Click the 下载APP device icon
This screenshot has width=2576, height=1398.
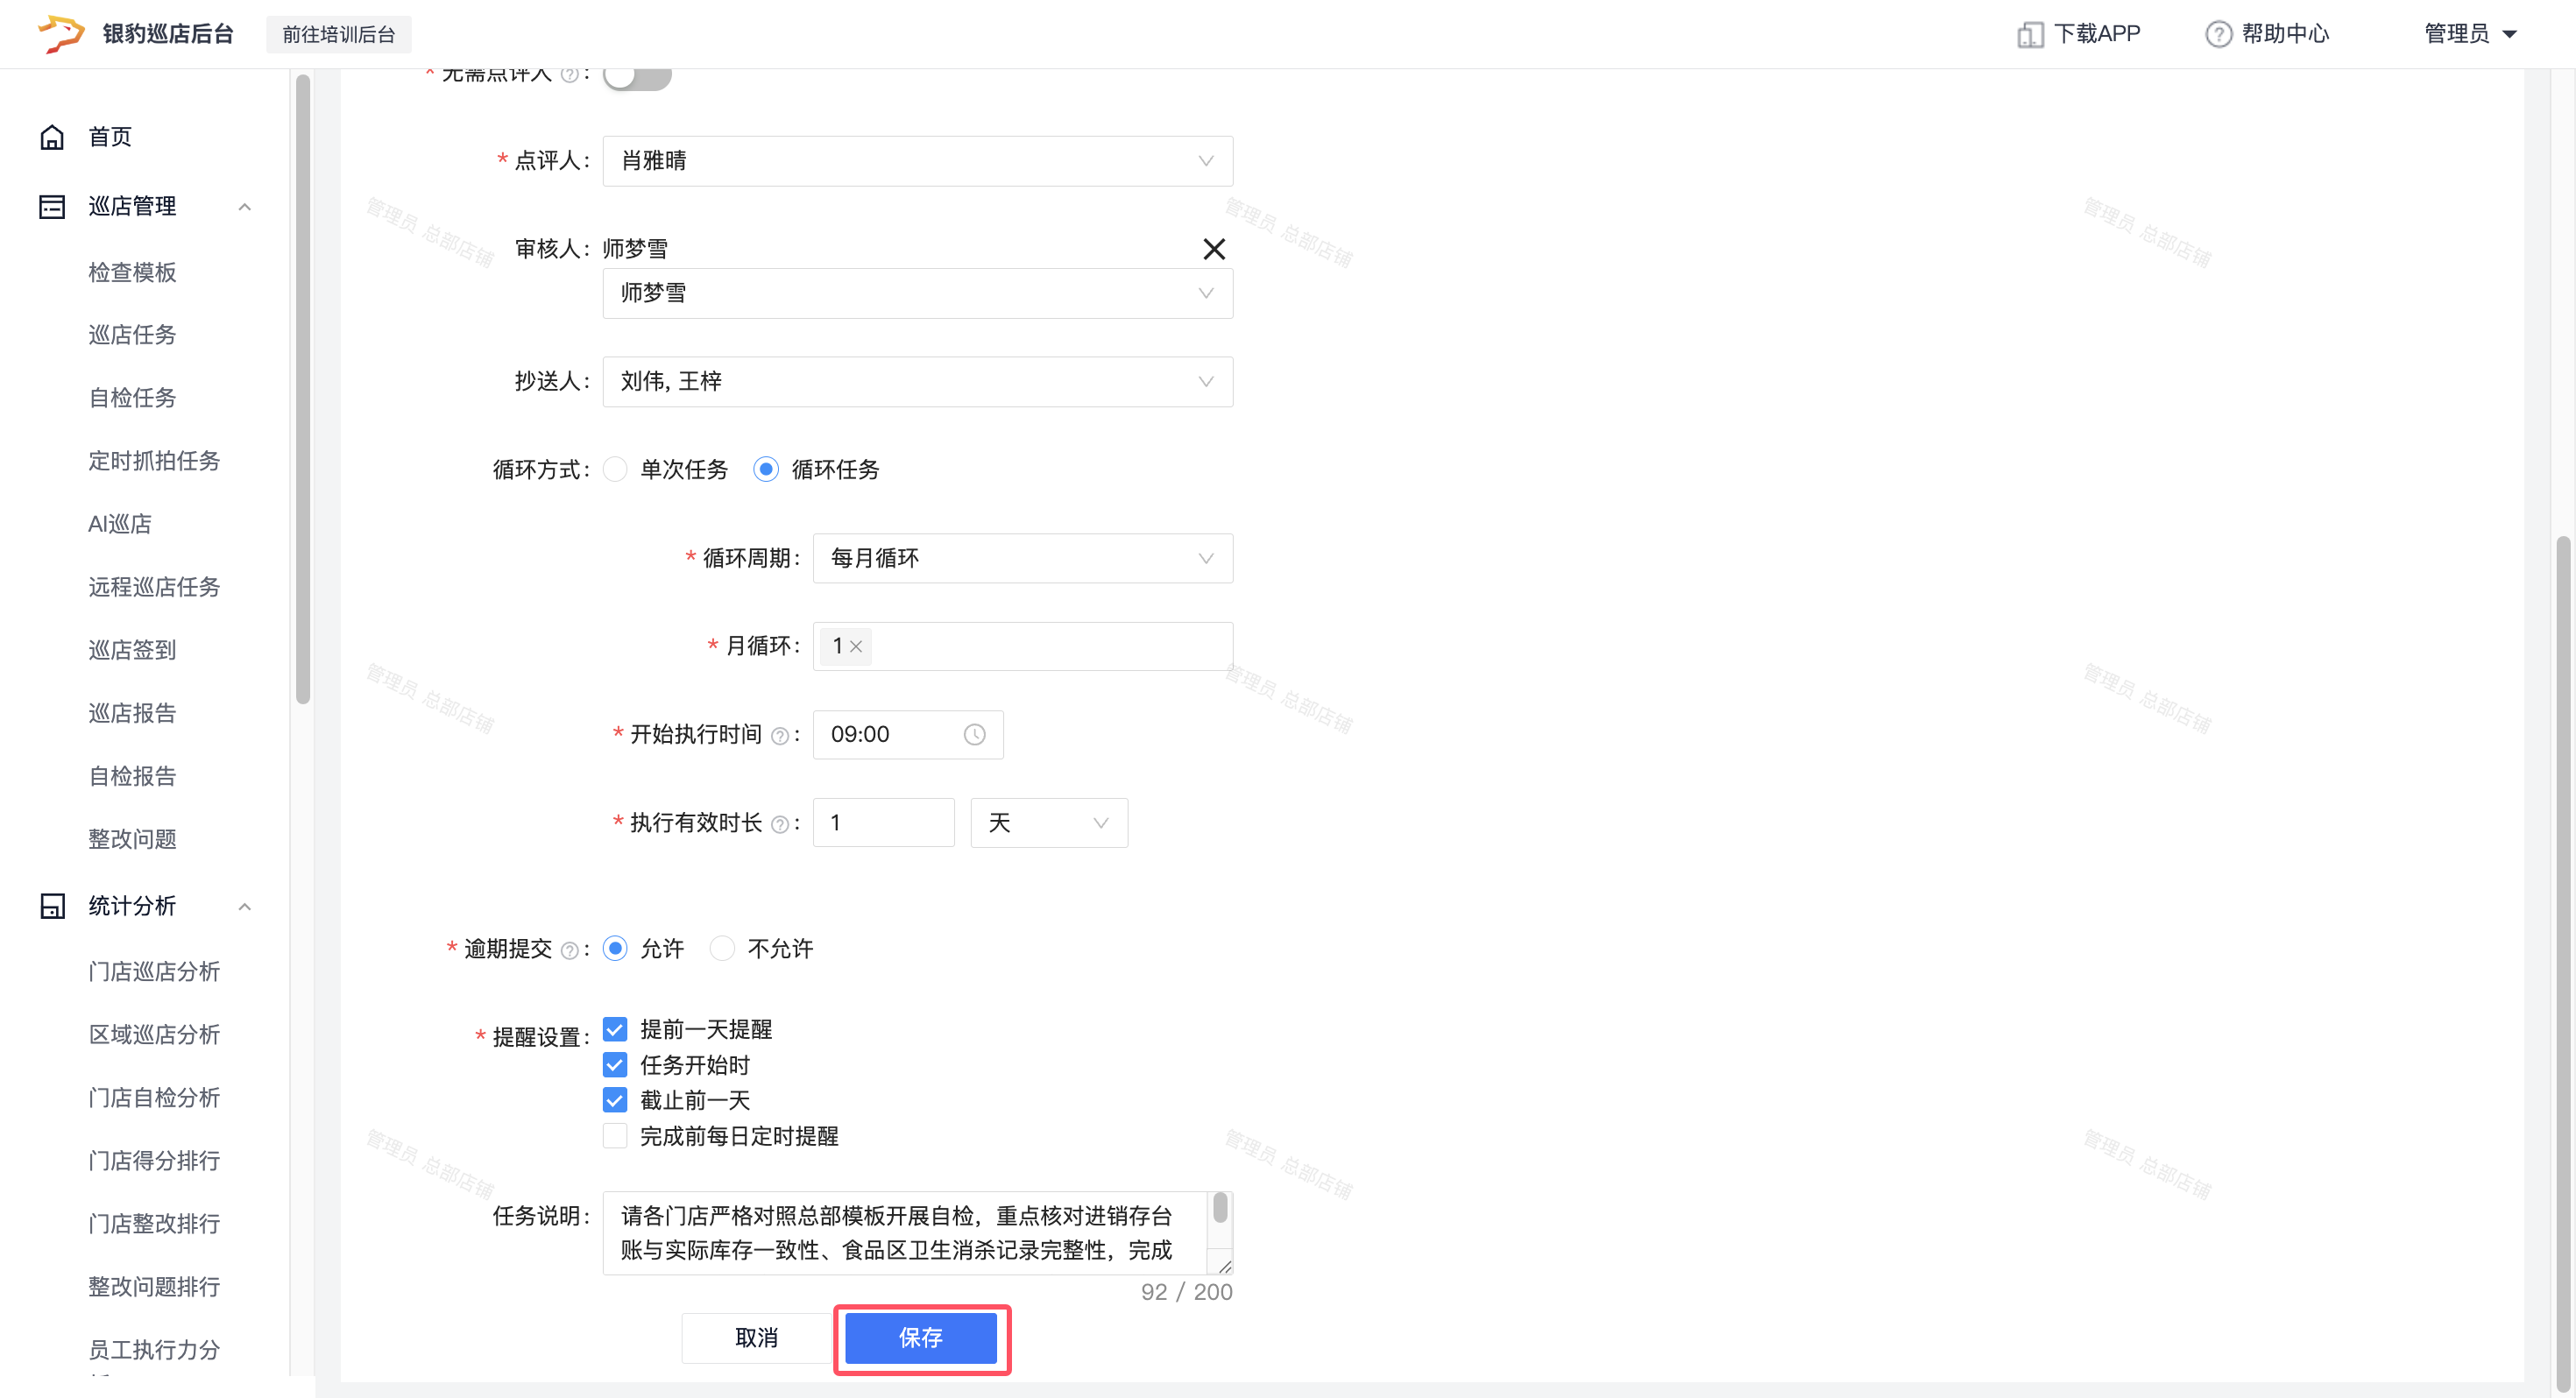[x=2029, y=35]
